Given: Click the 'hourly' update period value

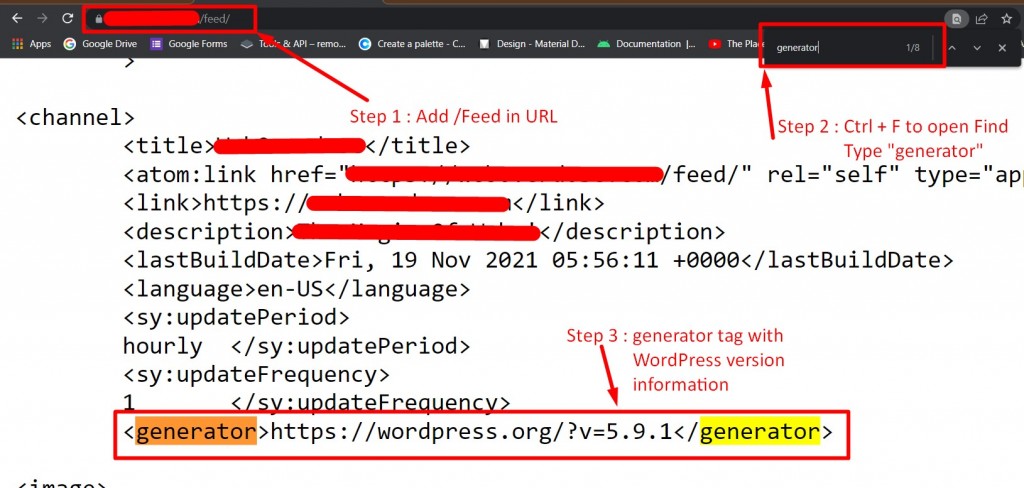Looking at the screenshot, I should point(162,346).
